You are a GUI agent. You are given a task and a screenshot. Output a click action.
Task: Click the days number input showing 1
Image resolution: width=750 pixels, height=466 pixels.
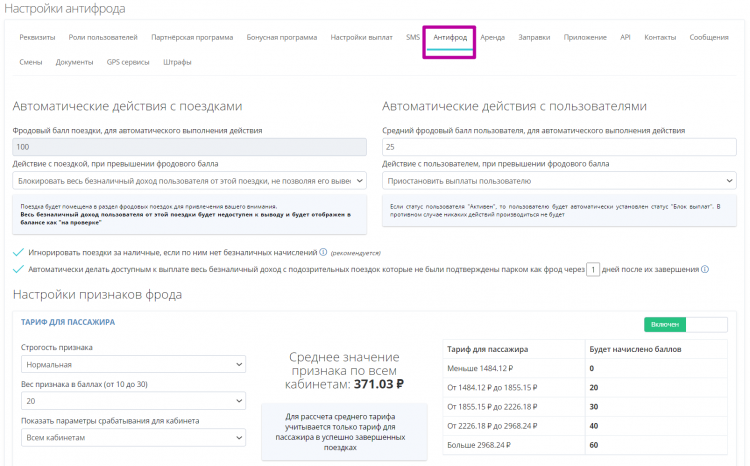click(592, 269)
